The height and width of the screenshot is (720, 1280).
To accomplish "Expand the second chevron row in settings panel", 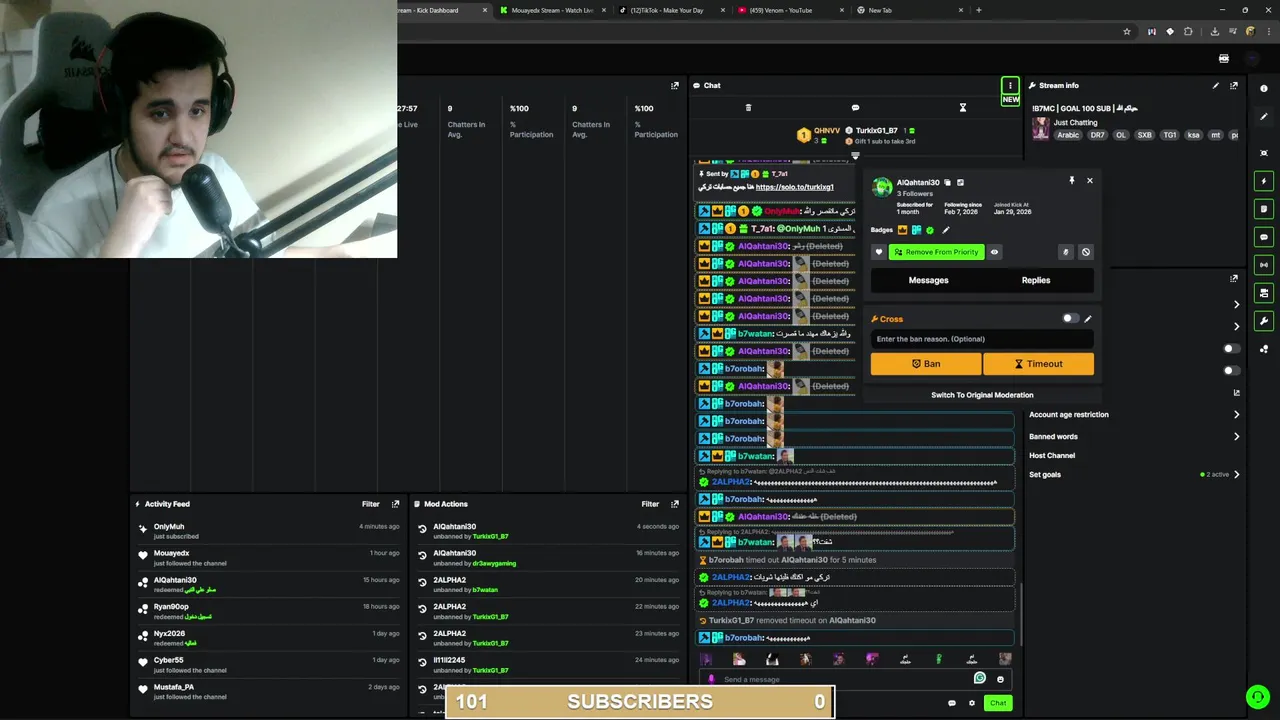I will [1236, 326].
